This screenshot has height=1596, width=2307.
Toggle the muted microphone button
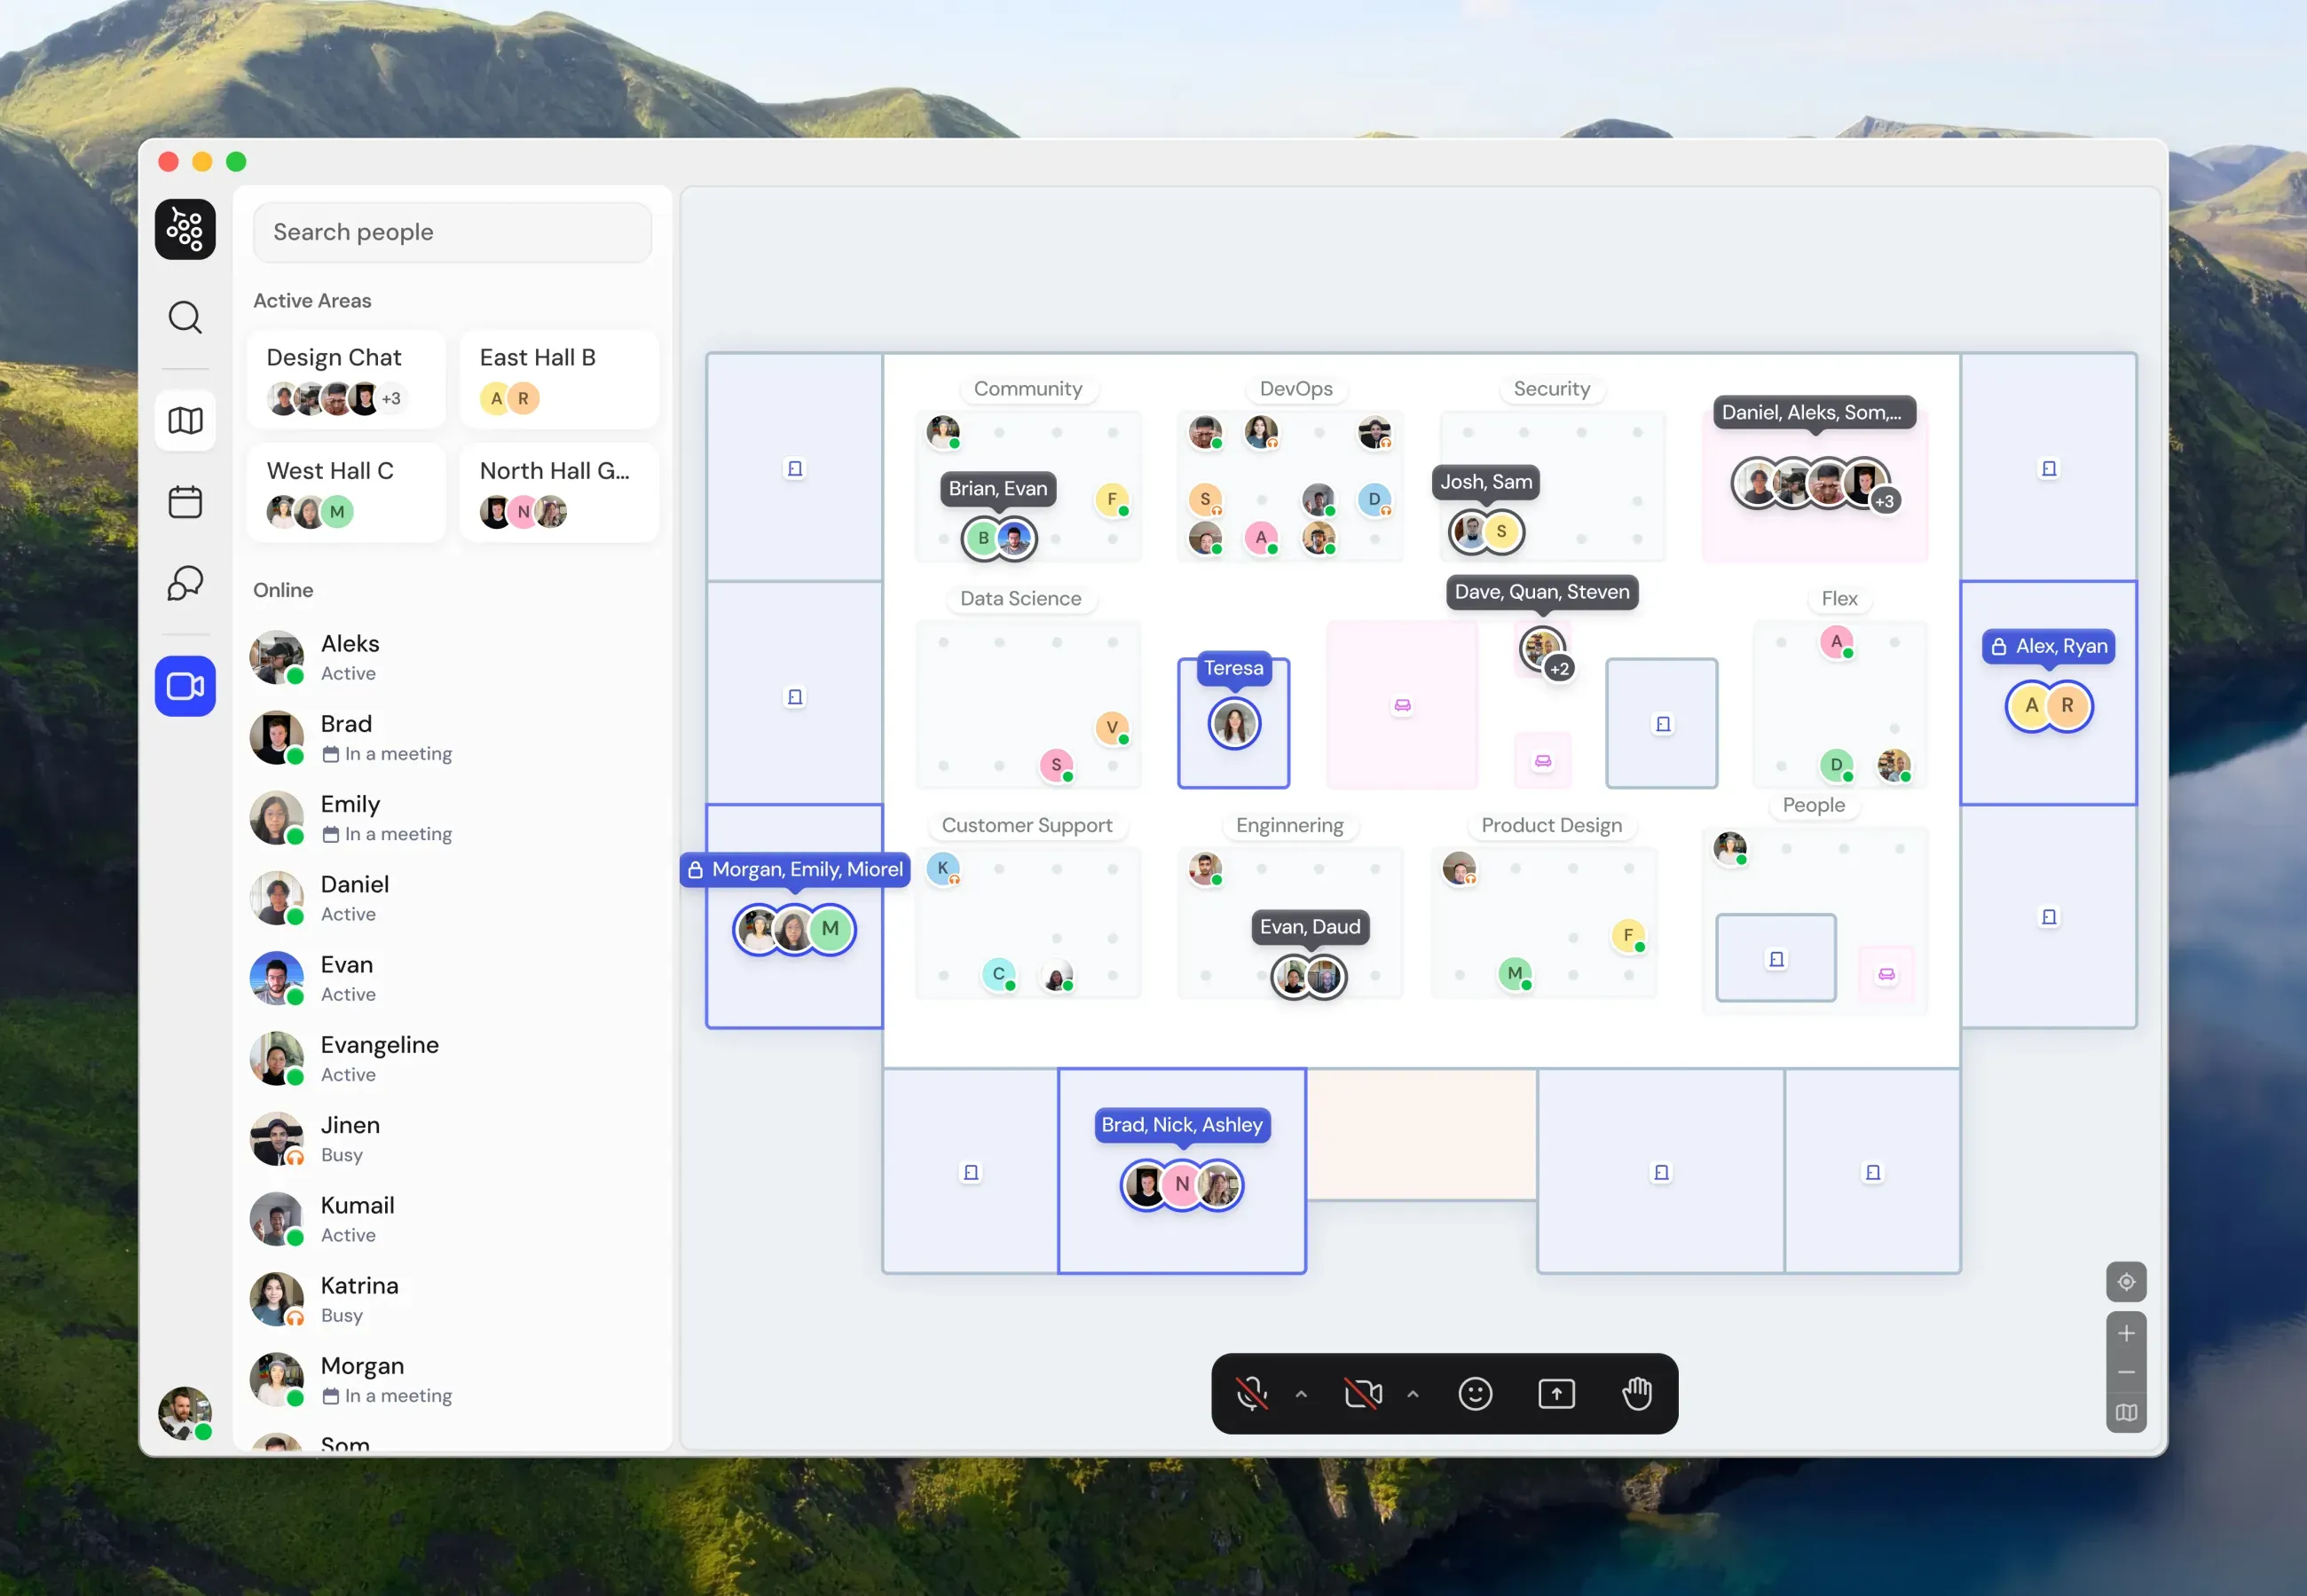(x=1252, y=1394)
